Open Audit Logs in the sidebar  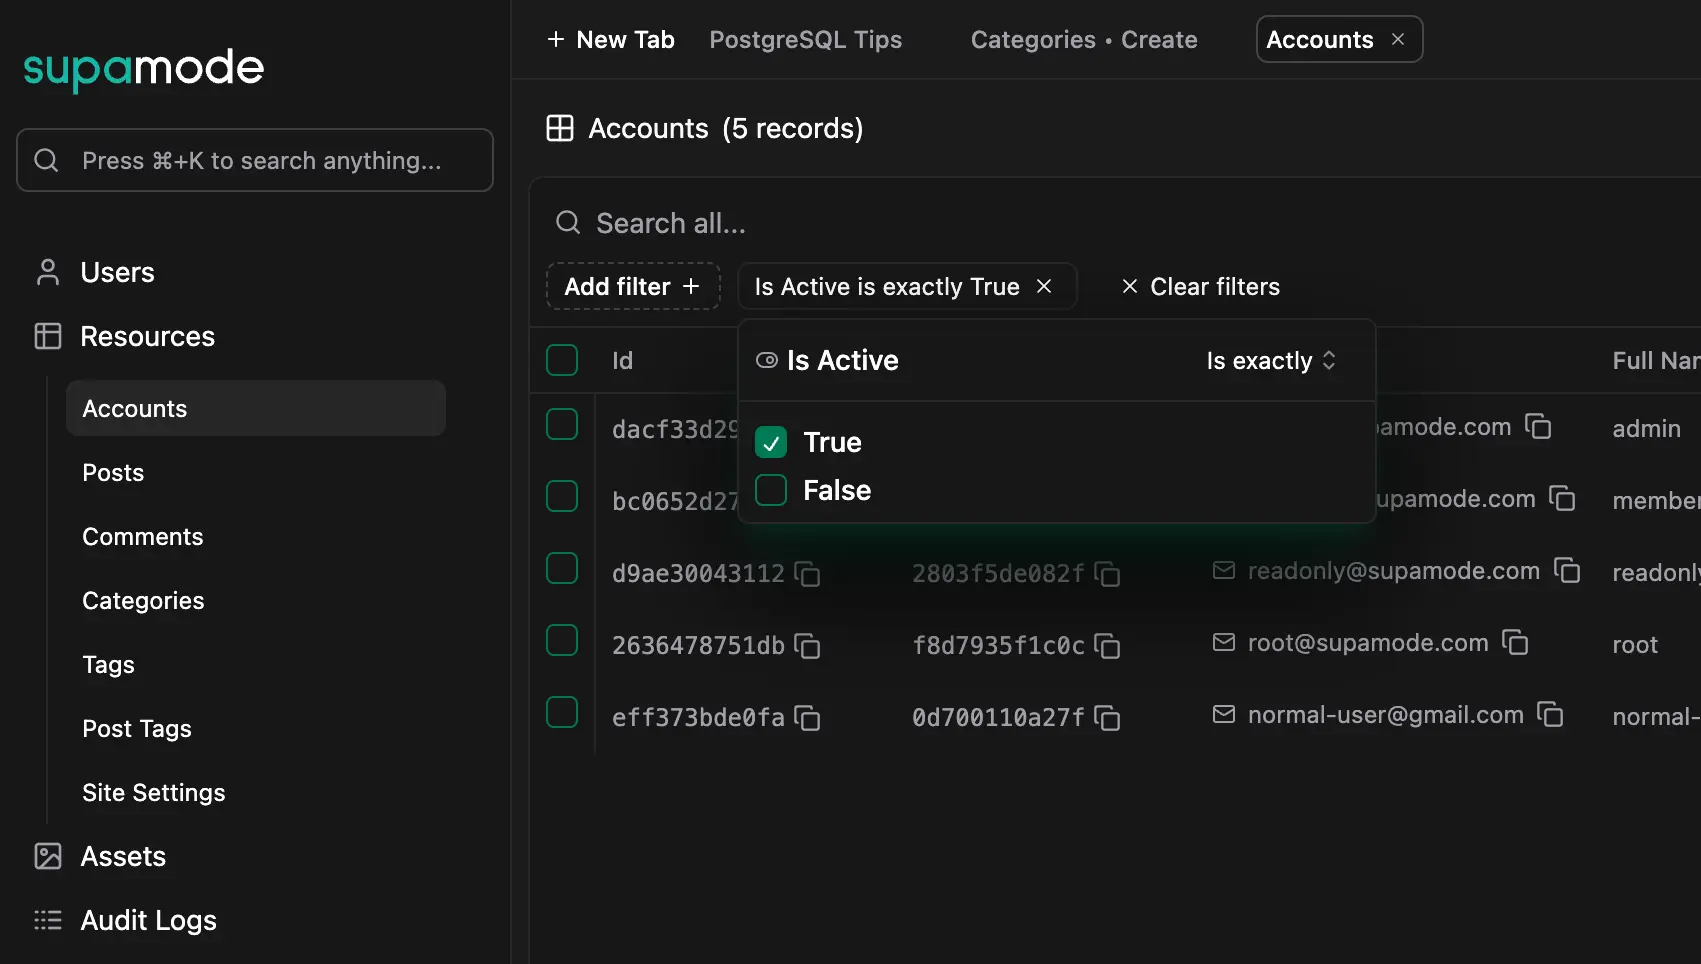[148, 921]
